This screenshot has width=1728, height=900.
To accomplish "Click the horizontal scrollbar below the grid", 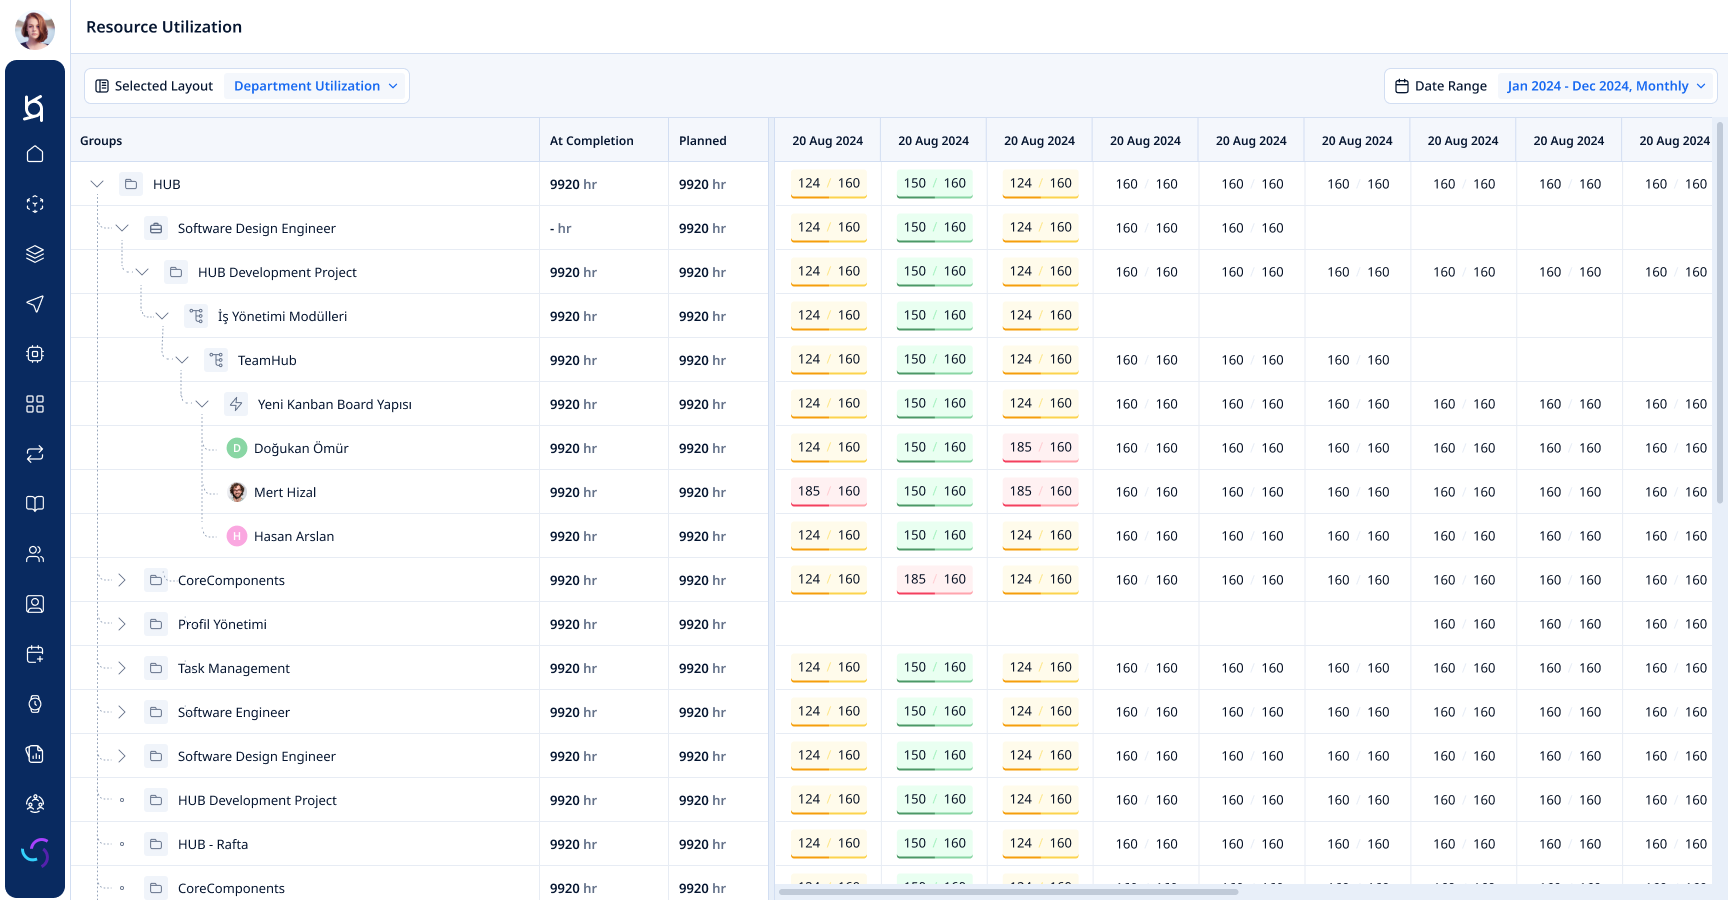I will (1008, 891).
